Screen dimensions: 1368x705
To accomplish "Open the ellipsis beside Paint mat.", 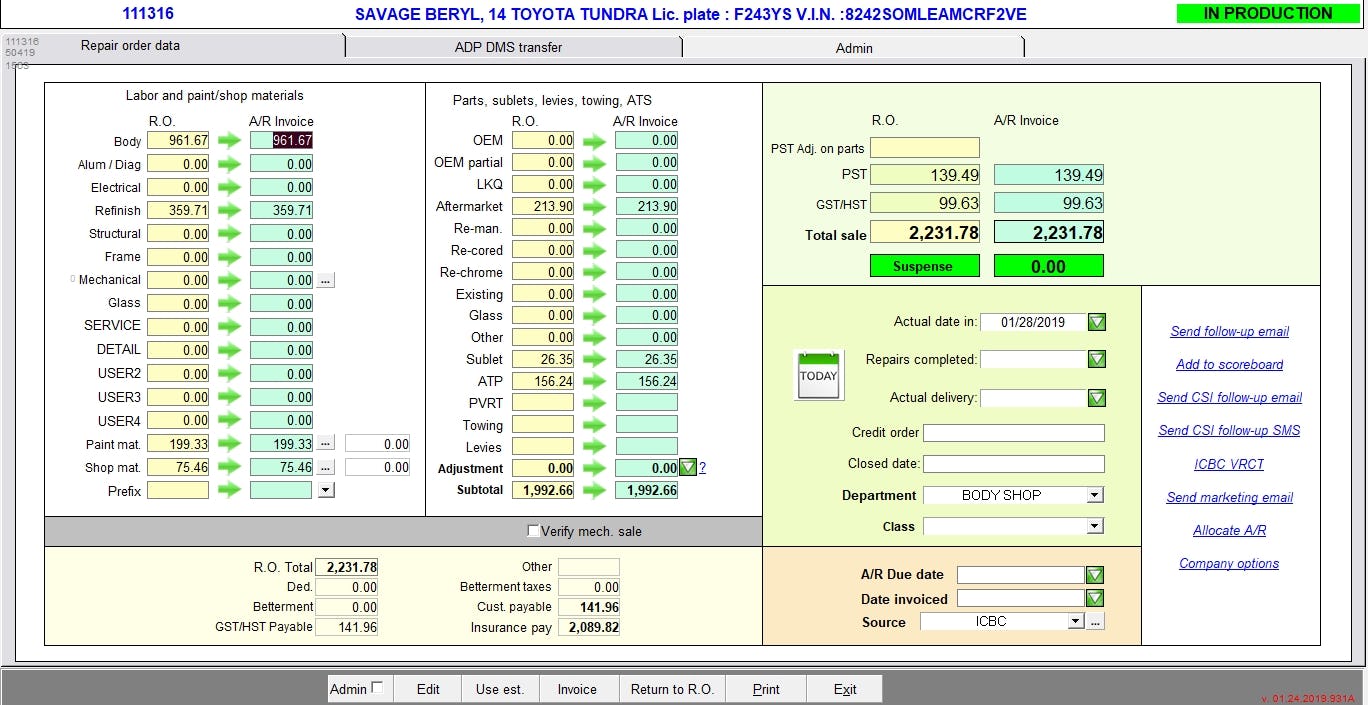I will pyautogui.click(x=325, y=443).
